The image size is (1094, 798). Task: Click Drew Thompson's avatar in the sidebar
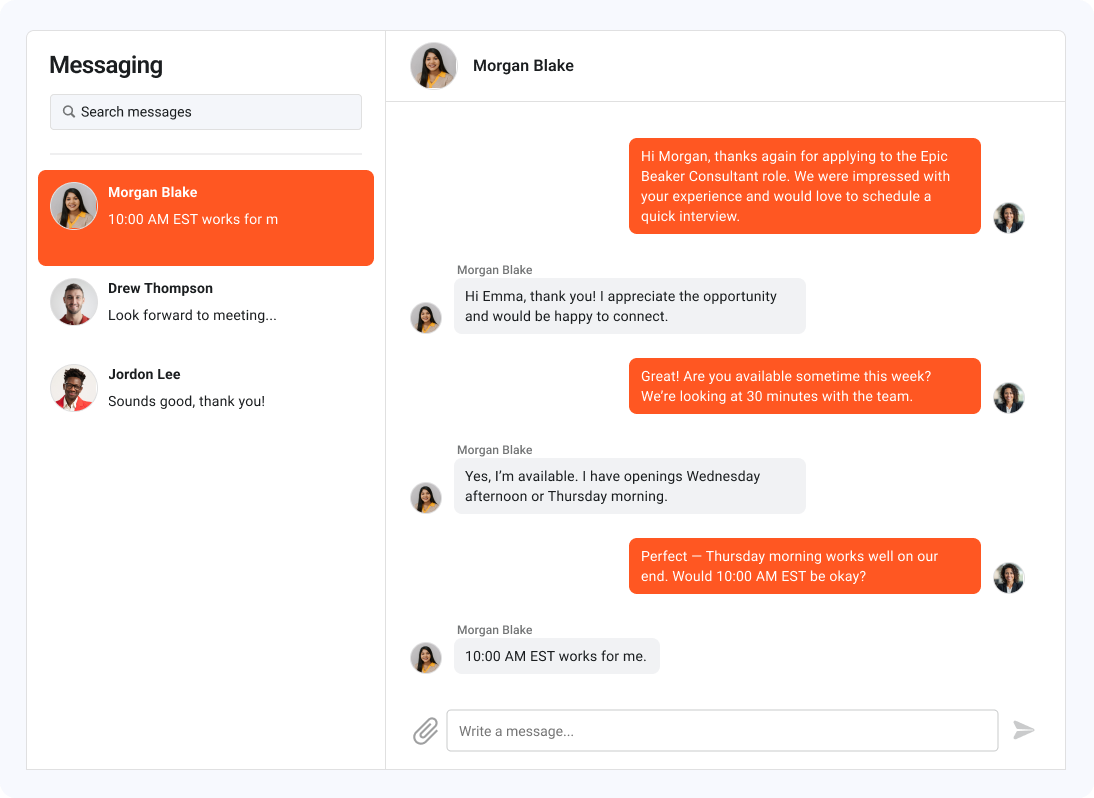pos(74,301)
